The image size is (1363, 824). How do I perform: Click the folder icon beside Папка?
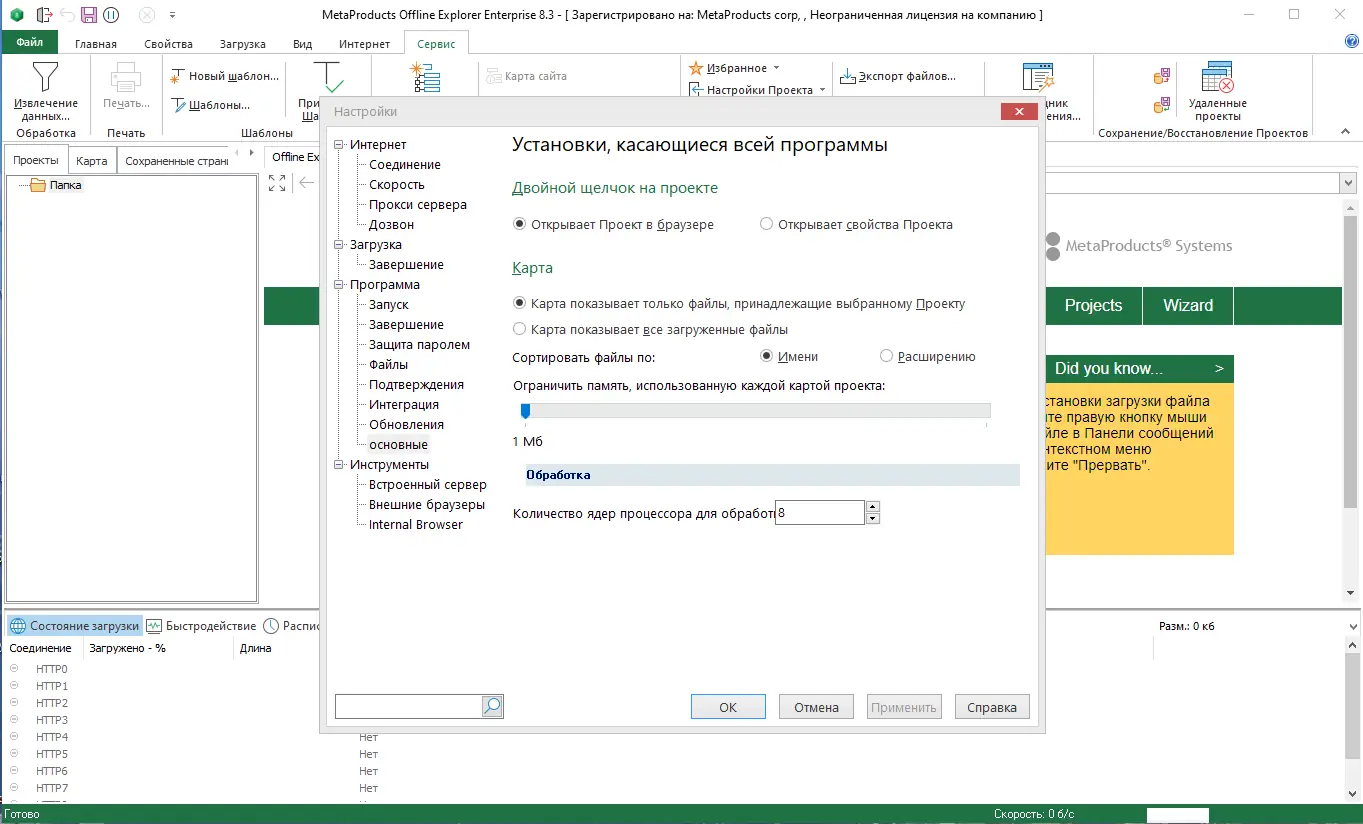38,185
